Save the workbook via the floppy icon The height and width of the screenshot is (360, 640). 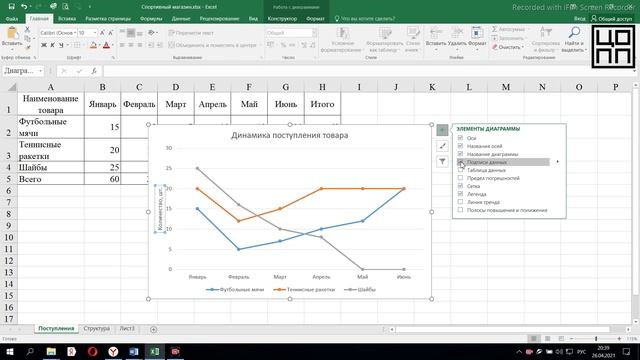(11, 7)
